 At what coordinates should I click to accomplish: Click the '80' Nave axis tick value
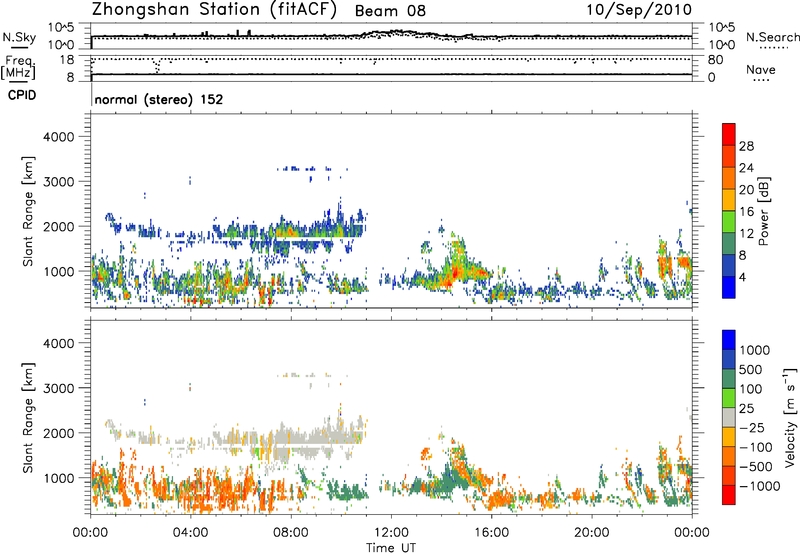[715, 60]
